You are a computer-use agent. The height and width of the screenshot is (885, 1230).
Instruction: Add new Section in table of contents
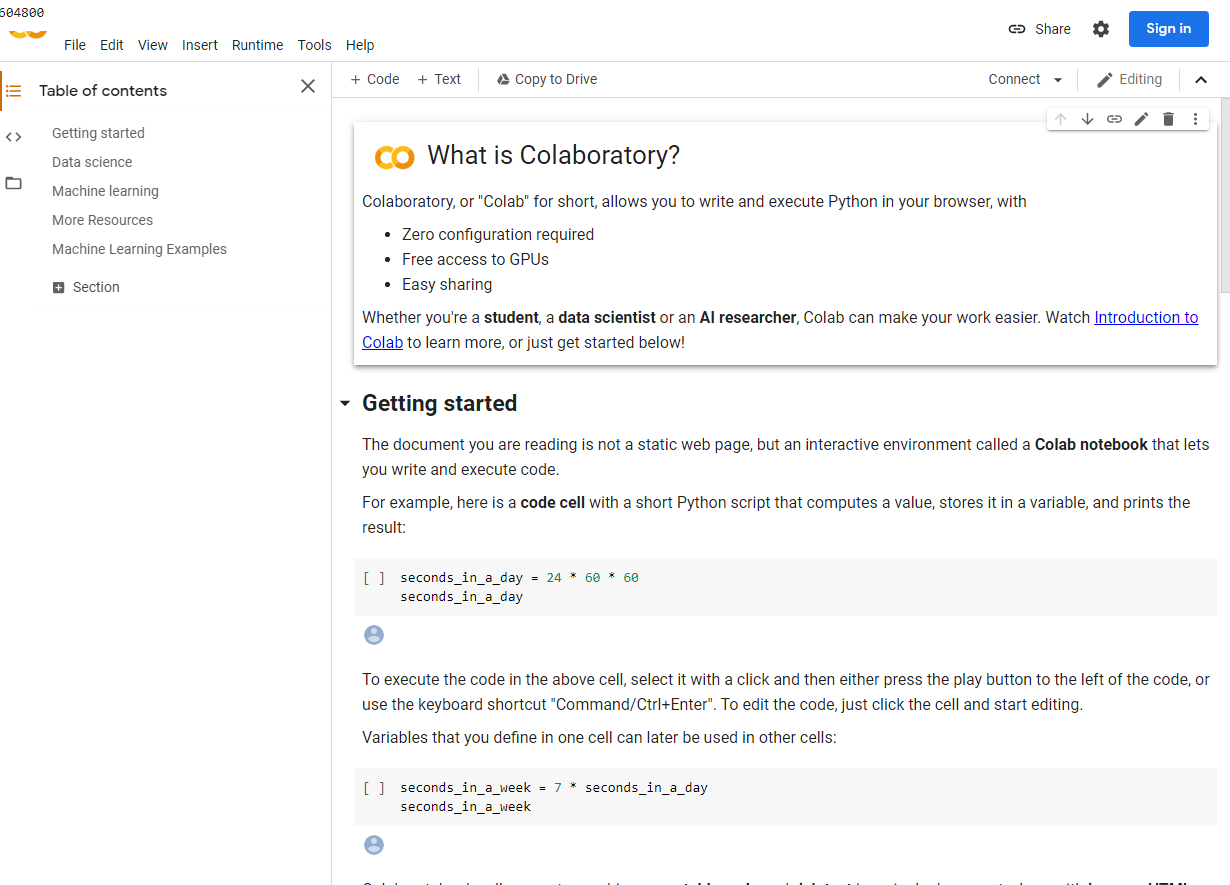coord(86,287)
